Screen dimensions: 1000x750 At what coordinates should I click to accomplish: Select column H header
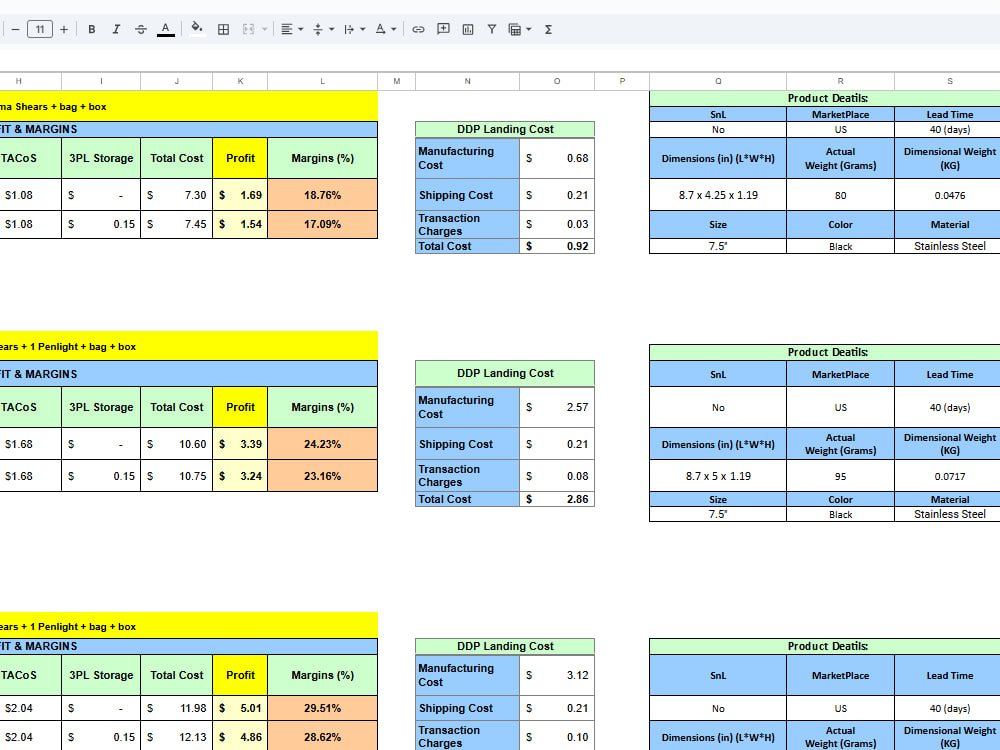pos(18,81)
